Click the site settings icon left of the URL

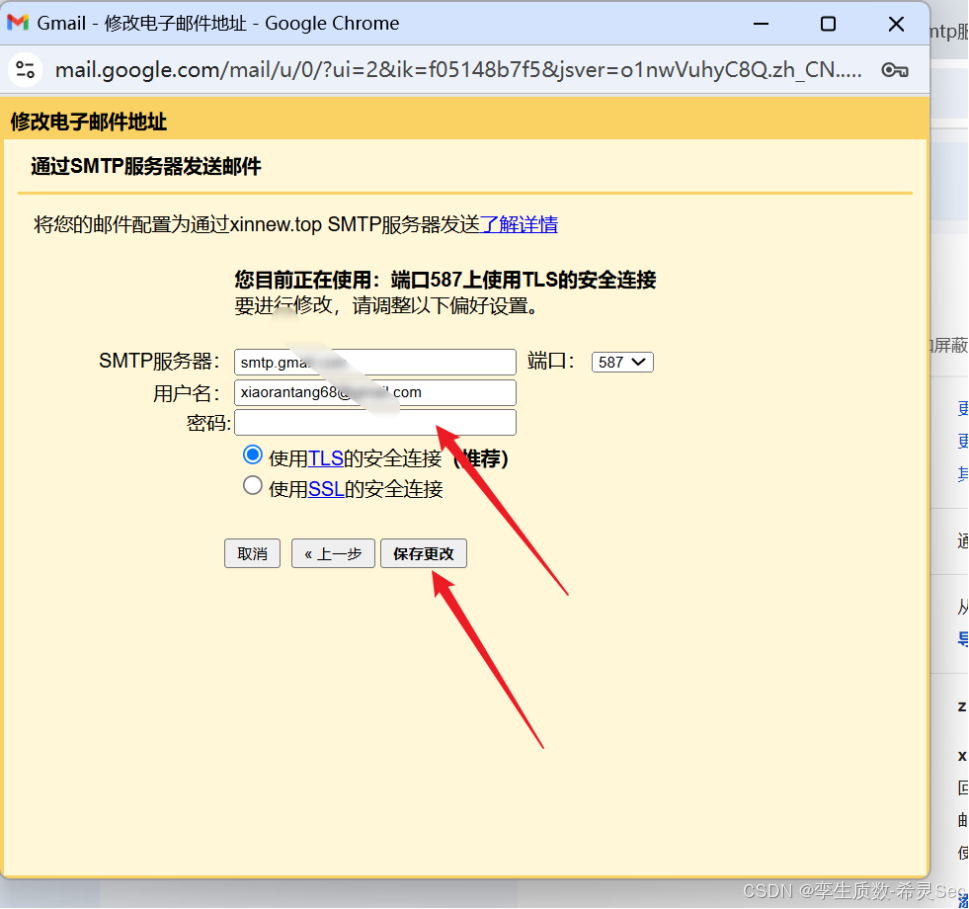25,70
